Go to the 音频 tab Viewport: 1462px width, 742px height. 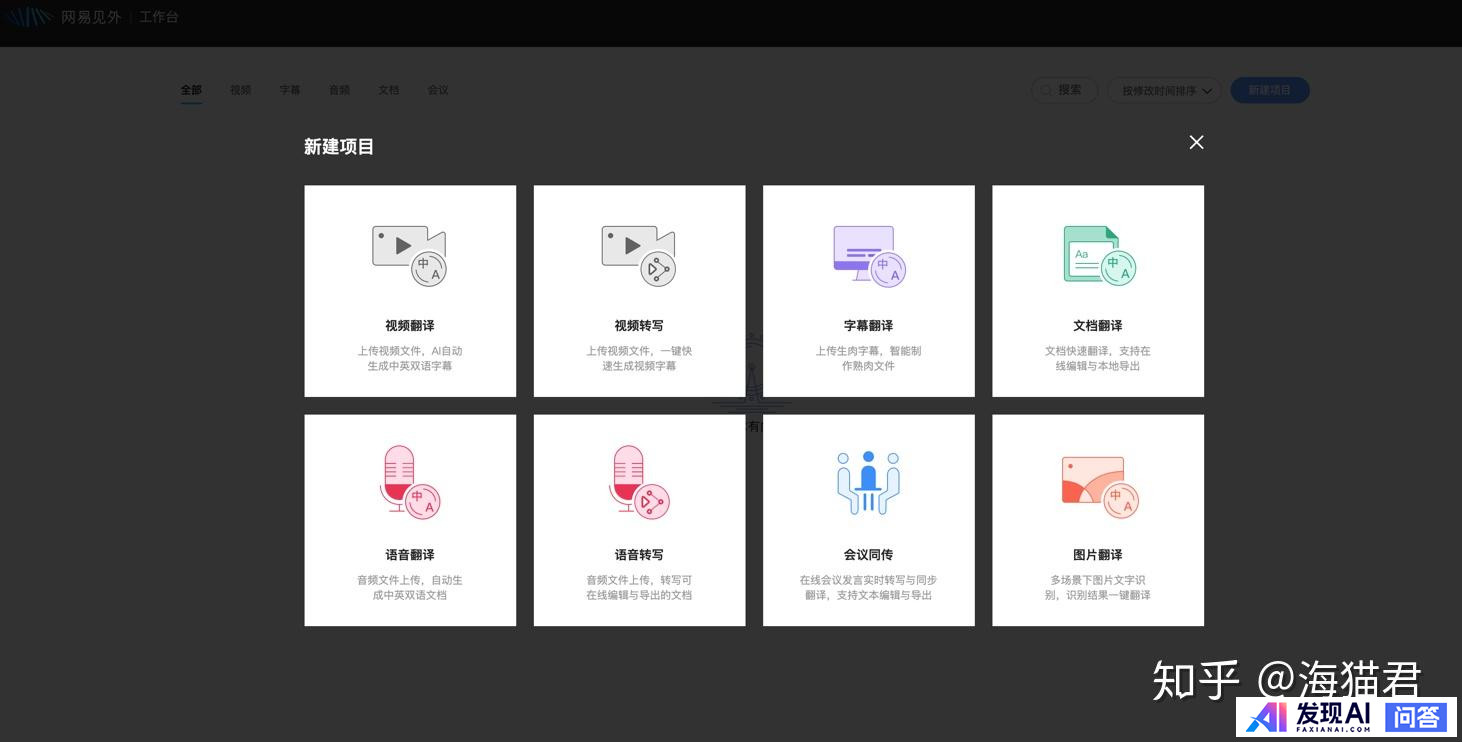(x=339, y=90)
